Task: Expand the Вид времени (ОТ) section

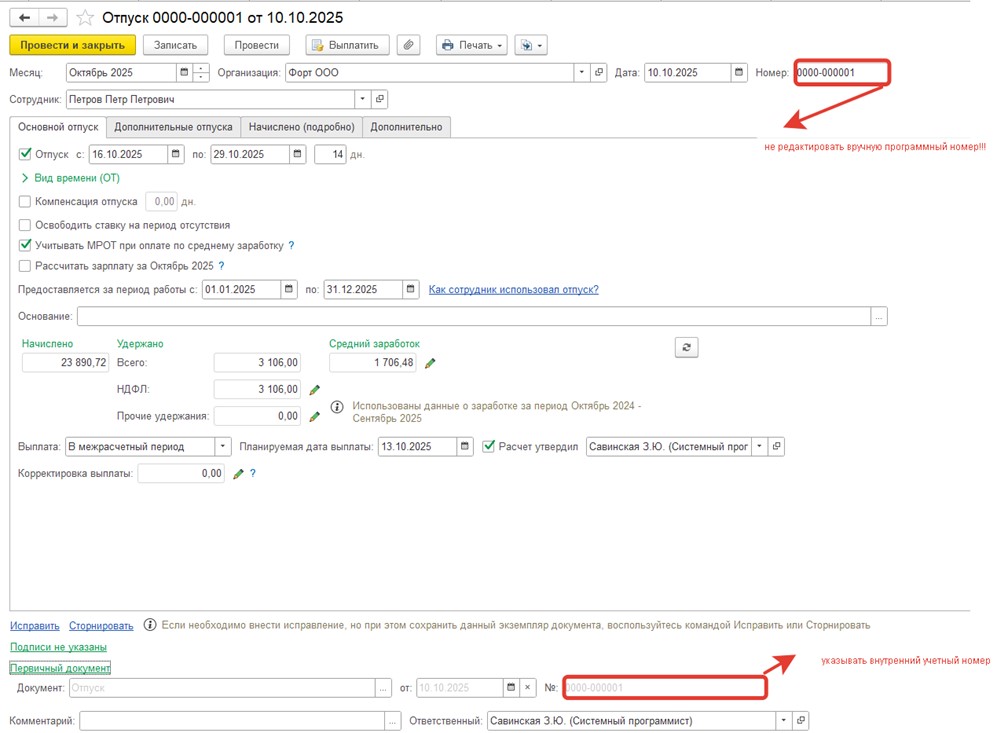Action: click(24, 178)
